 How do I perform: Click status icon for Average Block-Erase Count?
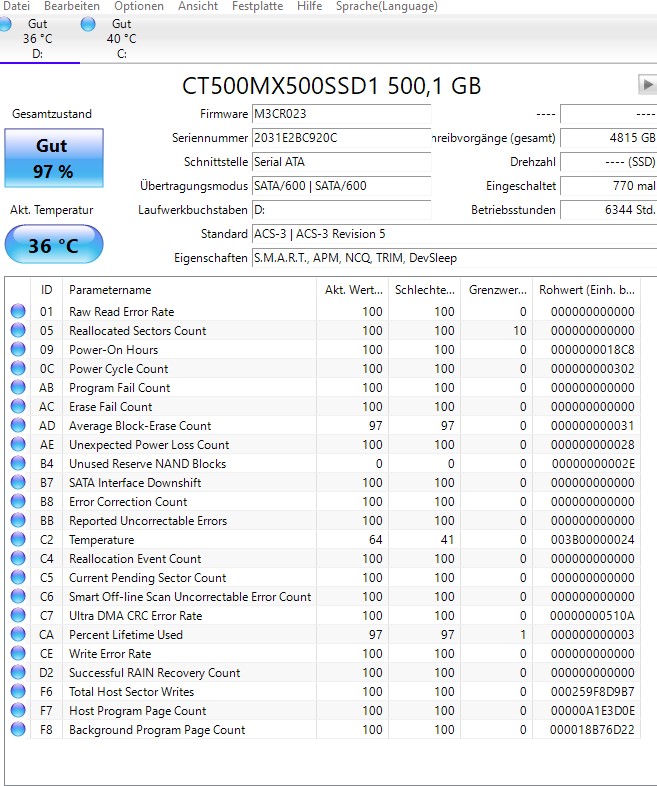pos(18,426)
